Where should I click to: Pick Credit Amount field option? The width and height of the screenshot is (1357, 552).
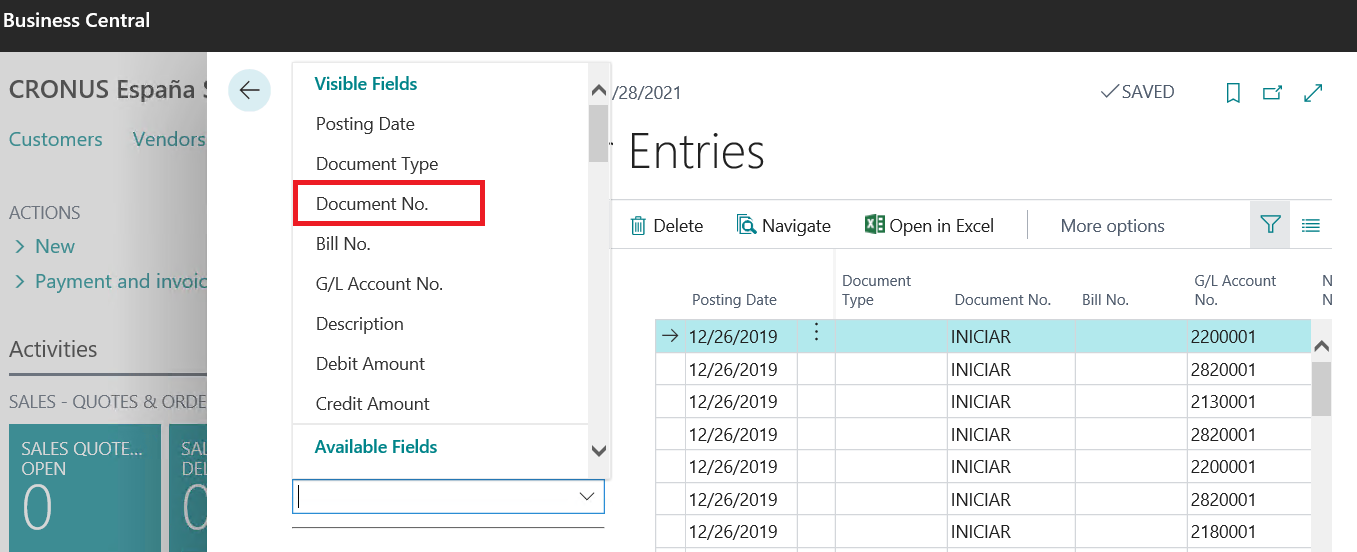[x=372, y=404]
